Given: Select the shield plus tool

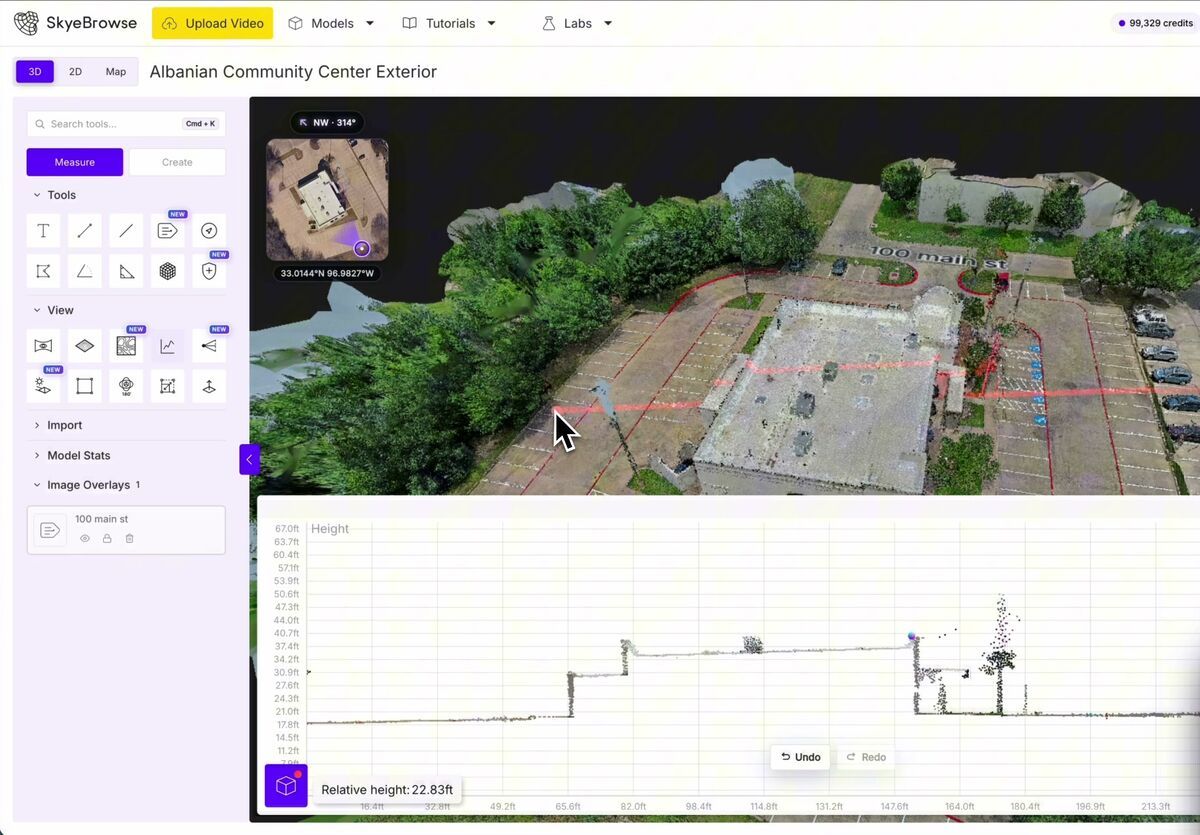Looking at the screenshot, I should (209, 271).
